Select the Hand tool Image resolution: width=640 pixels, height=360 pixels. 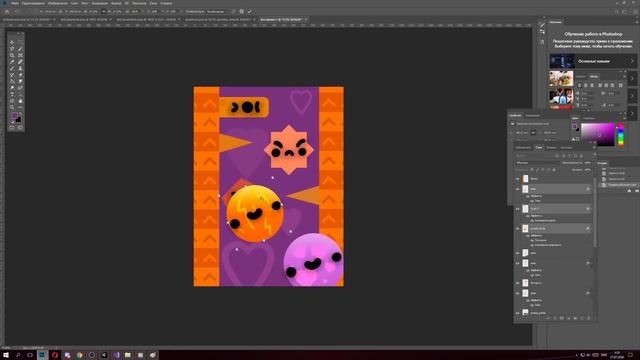click(x=20, y=101)
